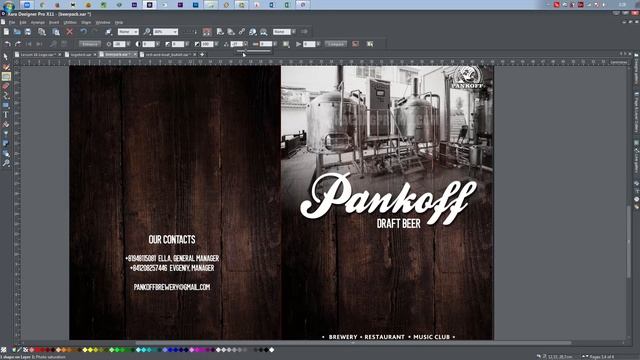Click the Open file folder icon
This screenshot has height=360, width=640.
17,31
